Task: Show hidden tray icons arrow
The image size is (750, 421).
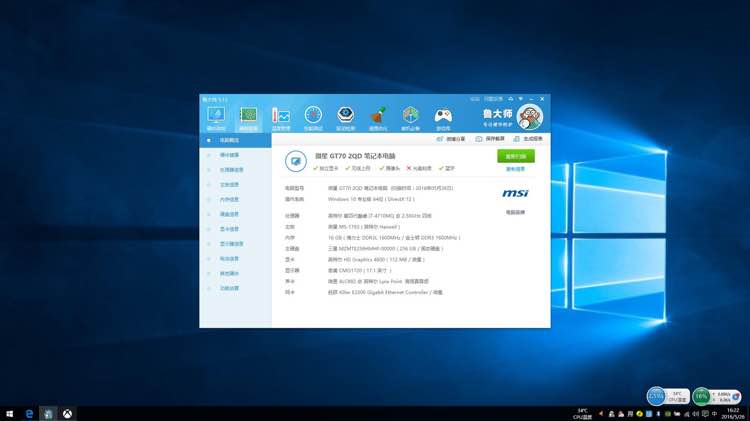Action: tap(601, 413)
